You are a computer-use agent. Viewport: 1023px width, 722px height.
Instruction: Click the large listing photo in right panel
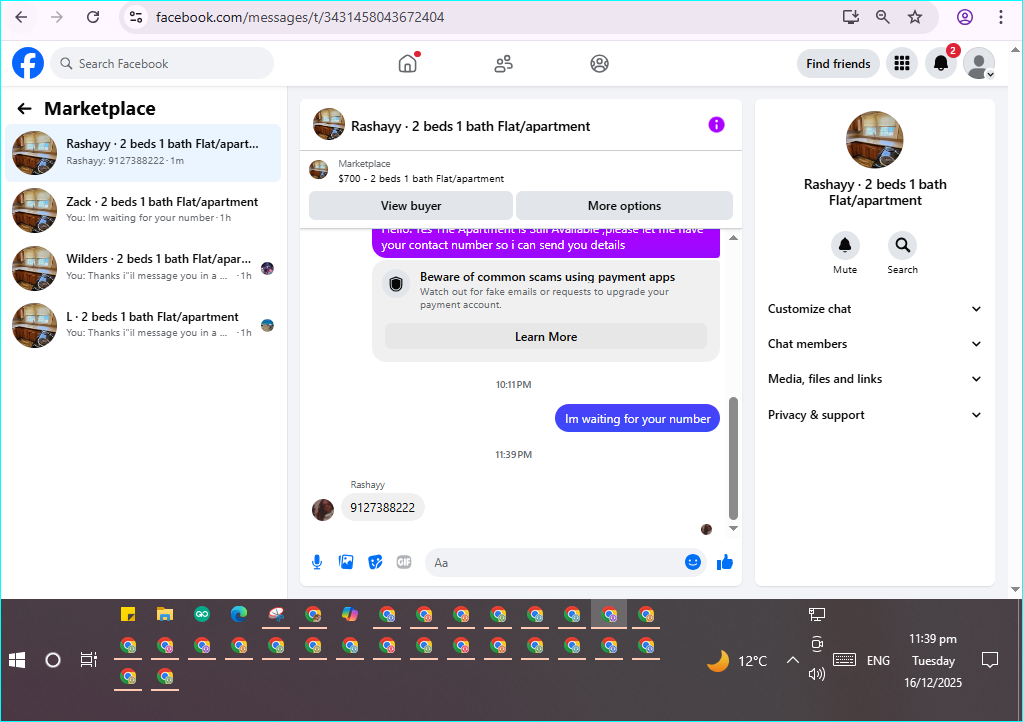(x=875, y=140)
